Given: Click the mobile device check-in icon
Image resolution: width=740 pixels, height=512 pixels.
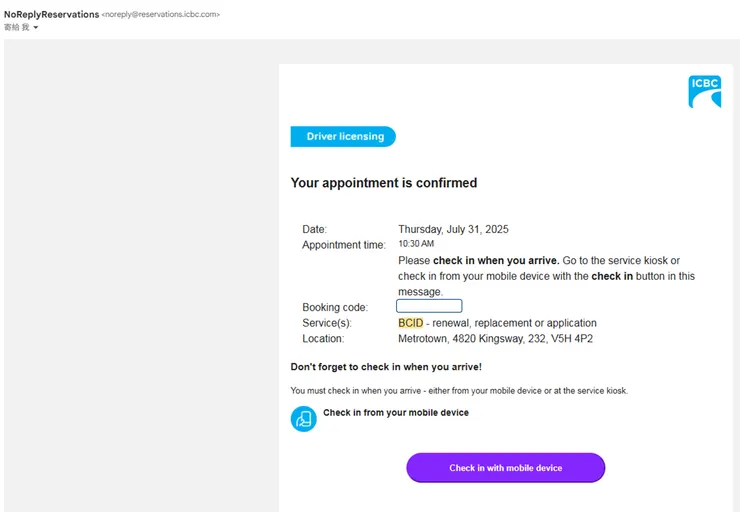Looking at the screenshot, I should click(303, 419).
